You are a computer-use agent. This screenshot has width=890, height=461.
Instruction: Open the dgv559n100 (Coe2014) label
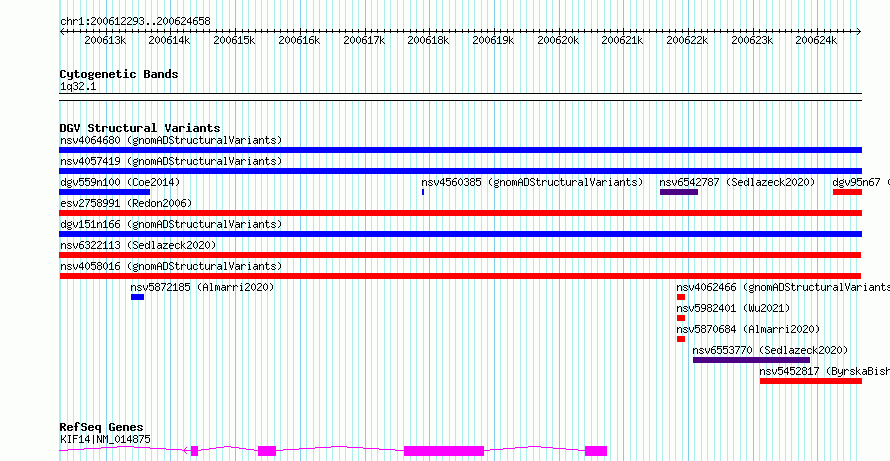tap(120, 182)
